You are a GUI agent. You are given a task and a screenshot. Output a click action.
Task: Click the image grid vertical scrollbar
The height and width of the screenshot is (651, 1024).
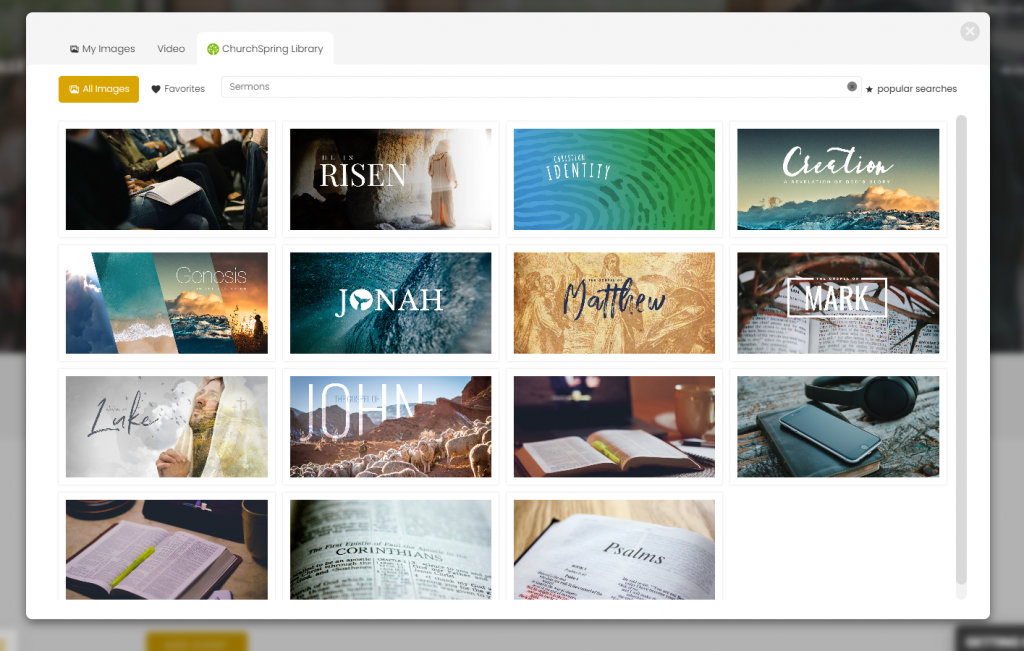click(961, 350)
